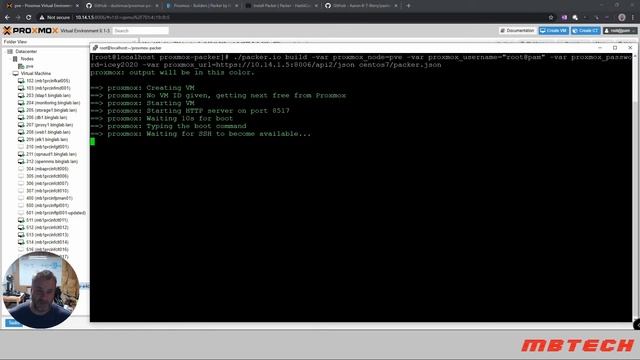Switch to the Proxmox Builders Packer tab
Viewport: 640px width, 360px height.
pos(201,6)
